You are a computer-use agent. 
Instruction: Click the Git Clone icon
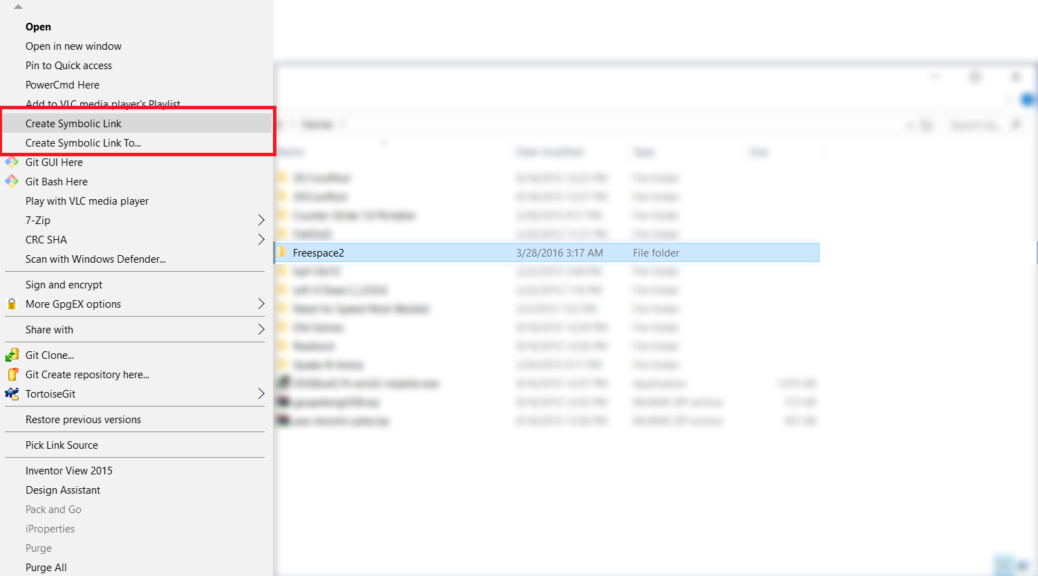pos(12,355)
